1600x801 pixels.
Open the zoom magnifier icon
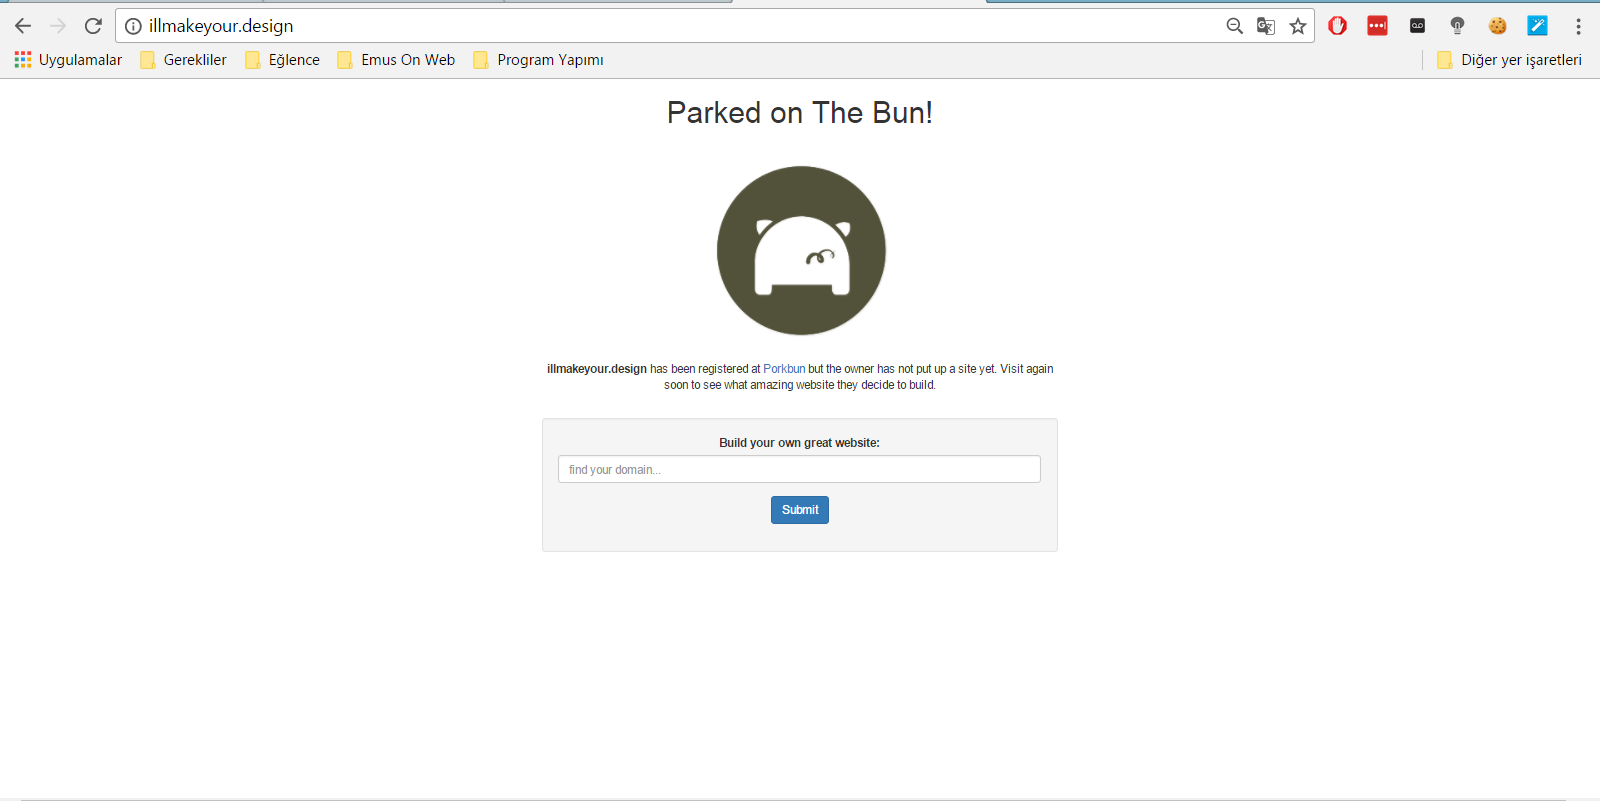click(x=1234, y=26)
